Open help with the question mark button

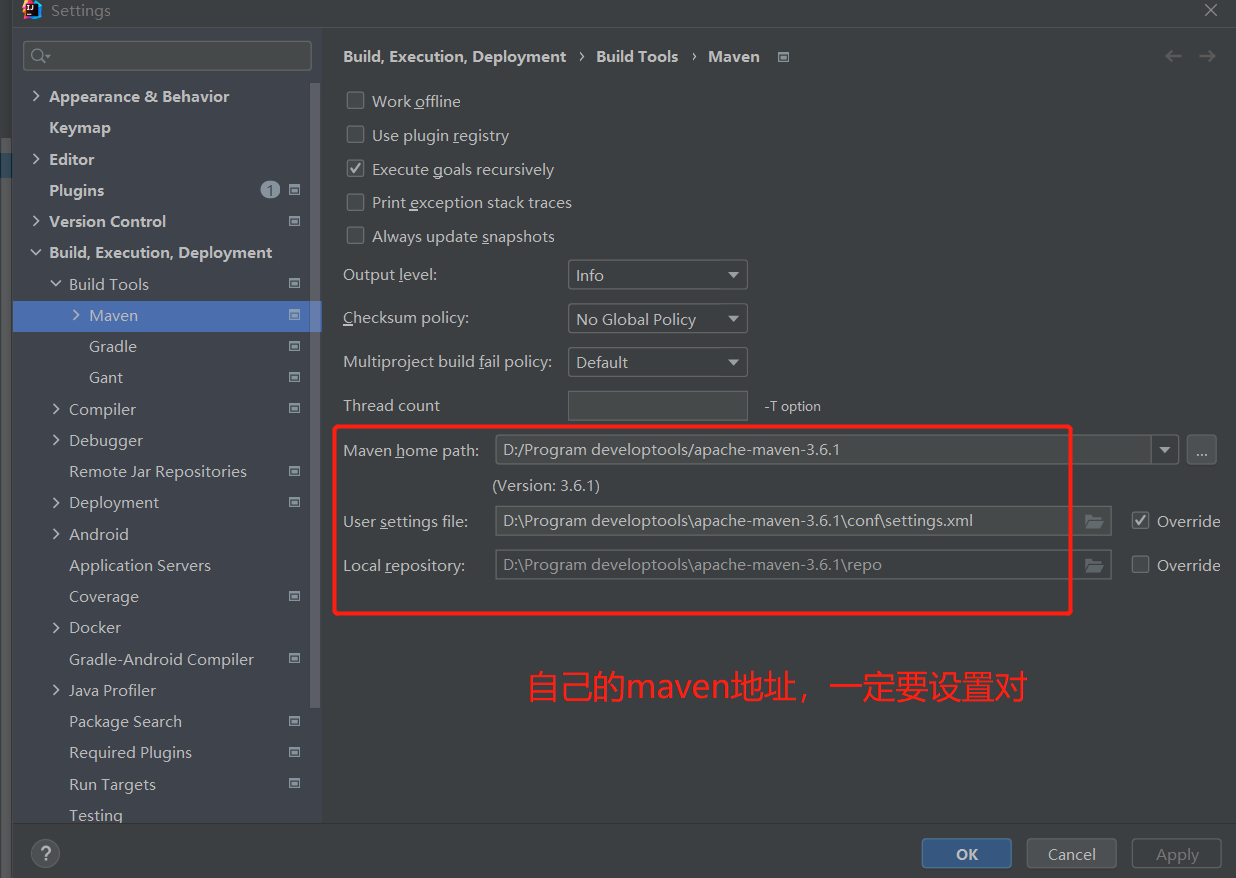[45, 853]
